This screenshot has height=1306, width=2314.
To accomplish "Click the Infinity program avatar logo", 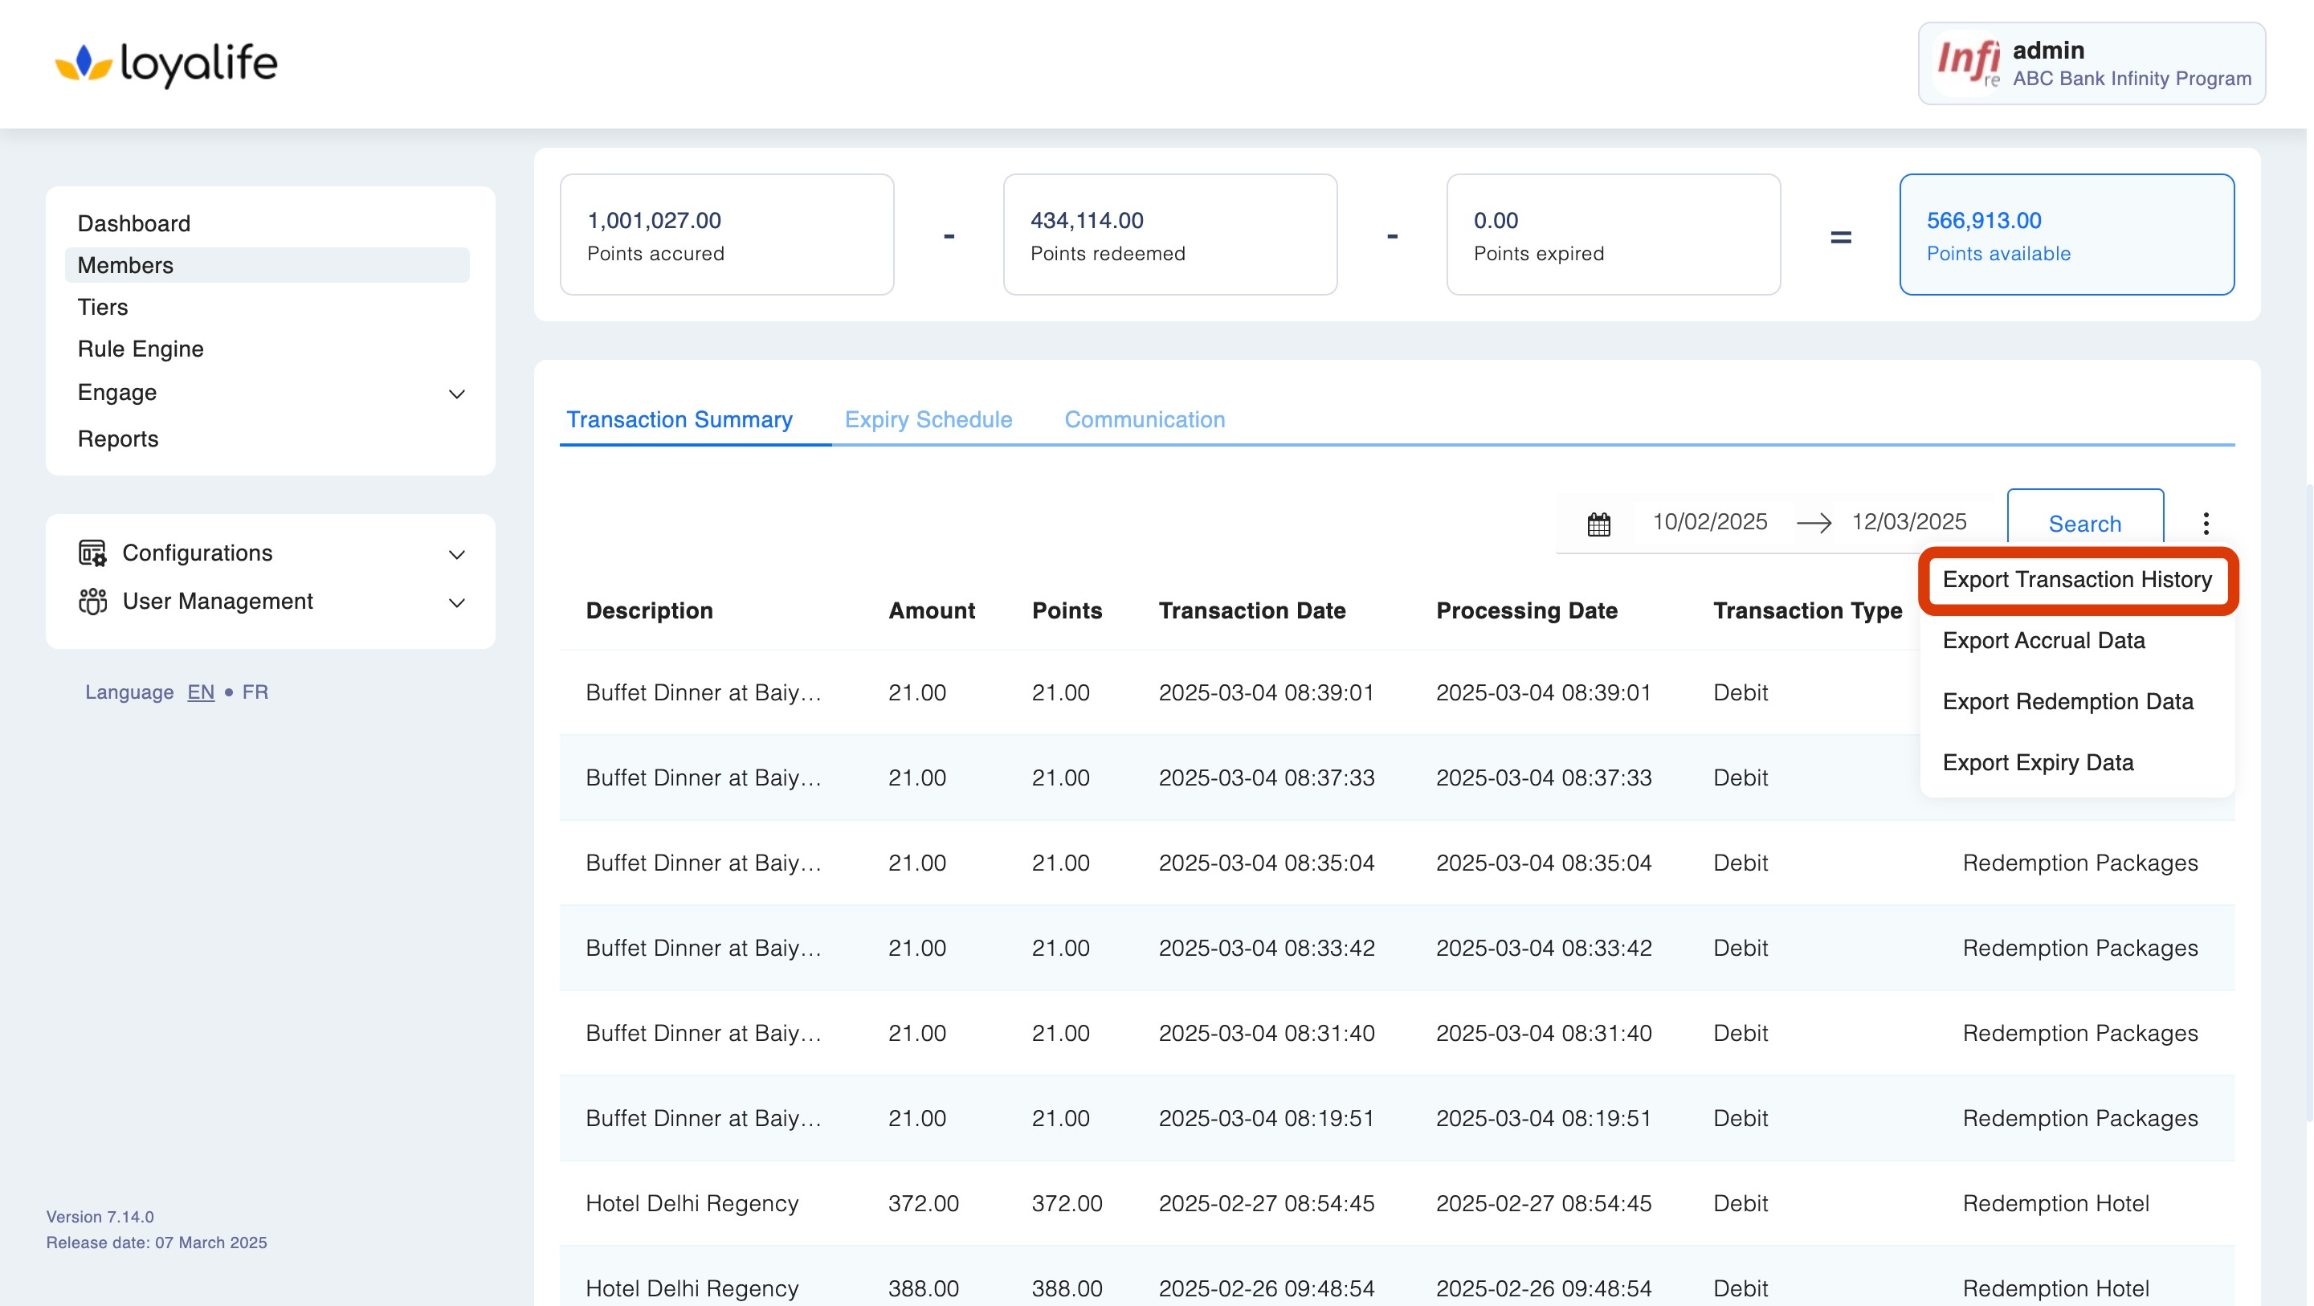I will click(1967, 63).
